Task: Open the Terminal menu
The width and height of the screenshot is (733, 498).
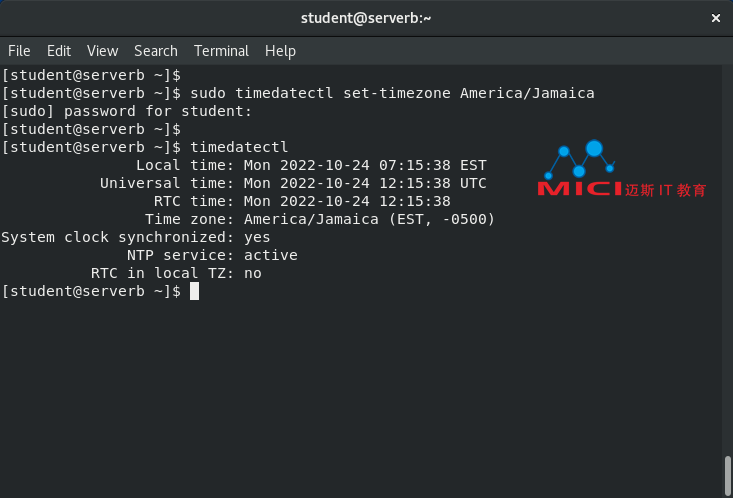Action: click(x=221, y=51)
